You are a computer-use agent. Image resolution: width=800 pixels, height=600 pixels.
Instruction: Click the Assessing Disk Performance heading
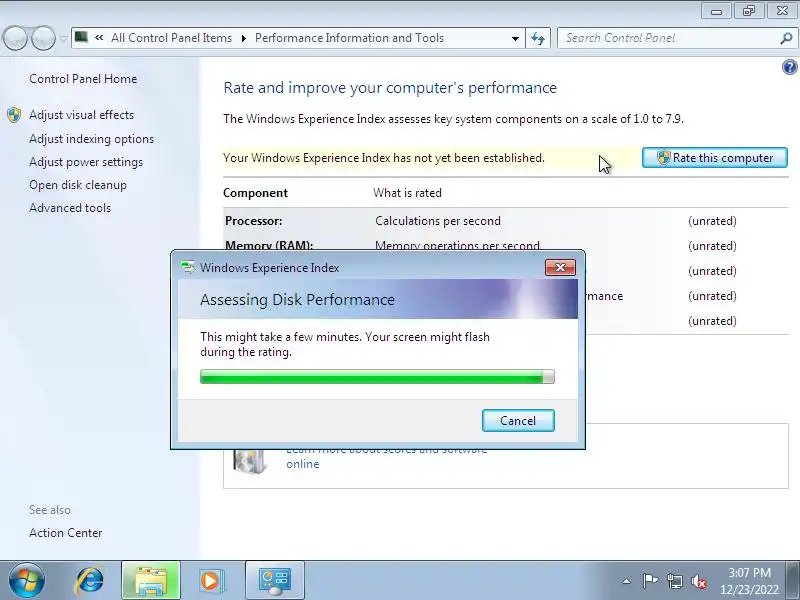pos(297,299)
